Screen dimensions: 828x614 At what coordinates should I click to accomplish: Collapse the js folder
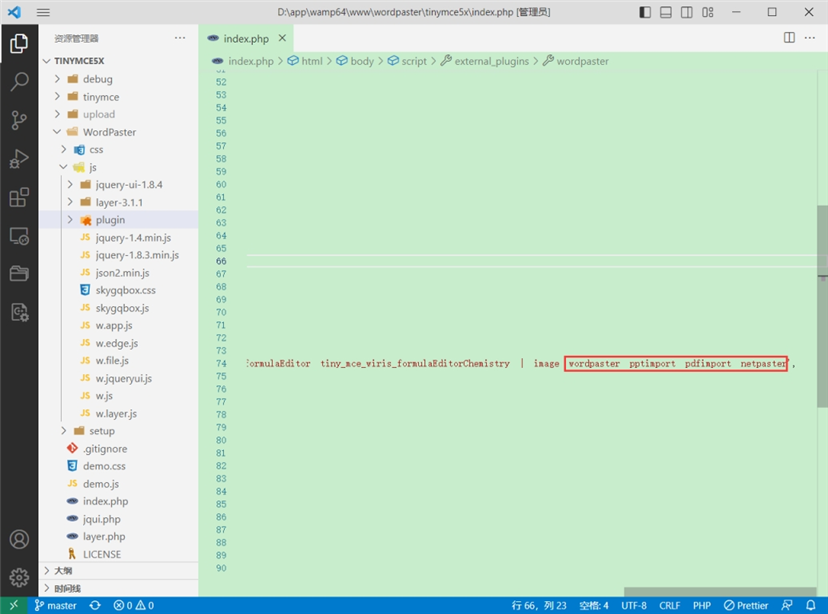[x=119, y=167]
